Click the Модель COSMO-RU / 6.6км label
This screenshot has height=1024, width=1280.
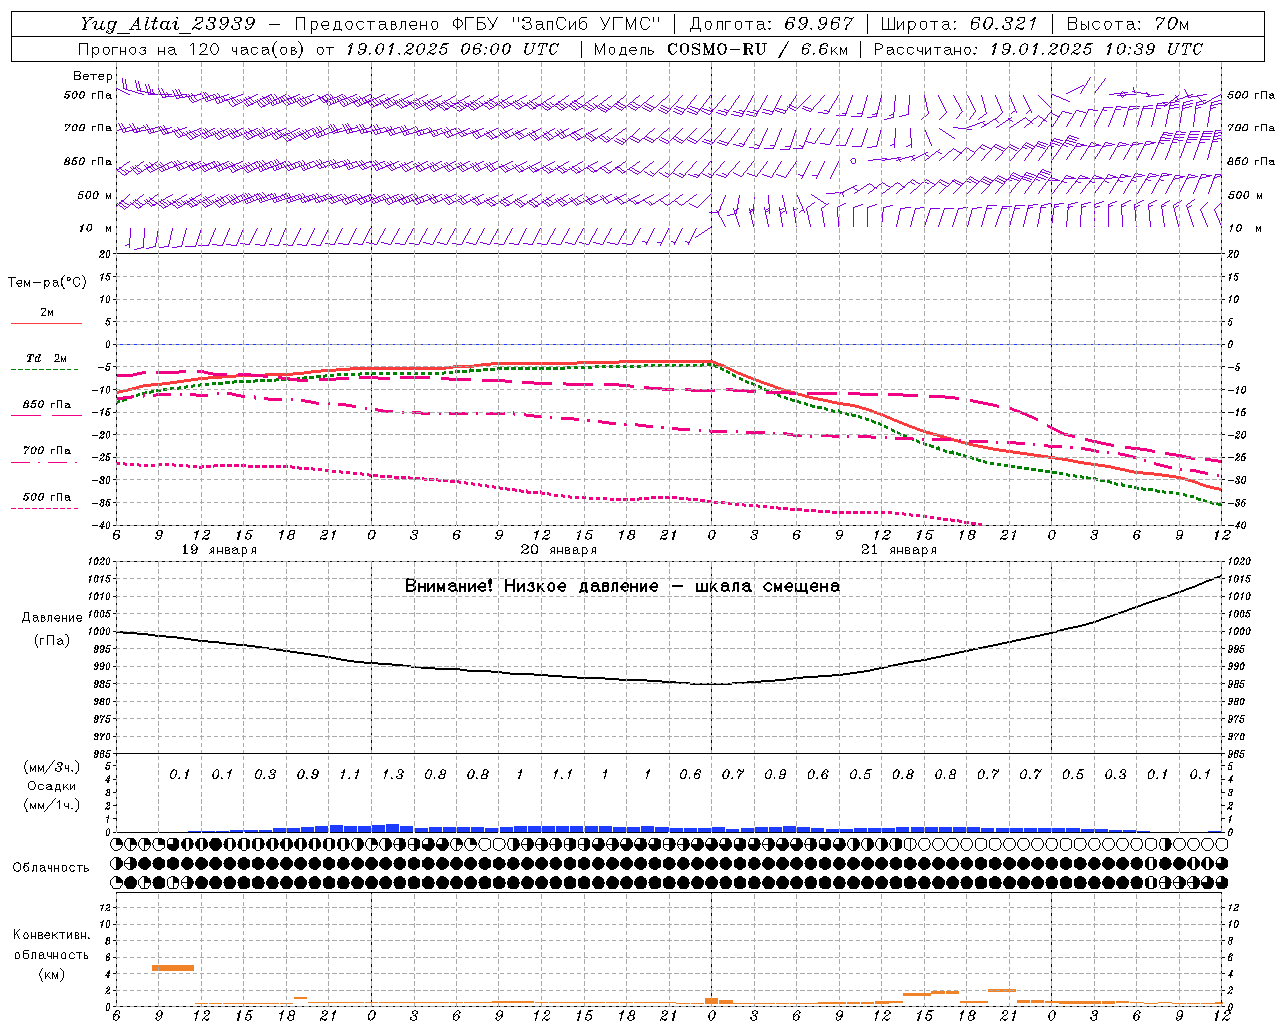pos(721,49)
